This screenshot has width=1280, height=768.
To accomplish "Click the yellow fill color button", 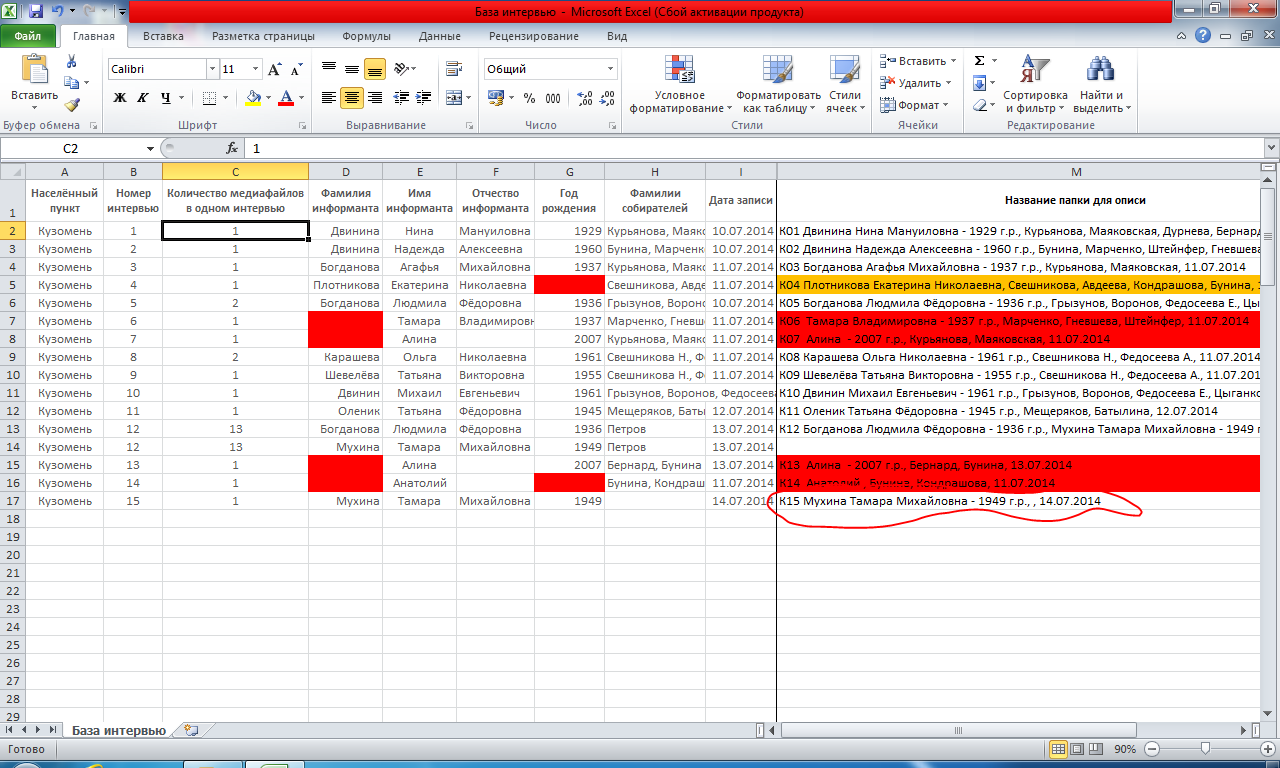I will point(252,98).
